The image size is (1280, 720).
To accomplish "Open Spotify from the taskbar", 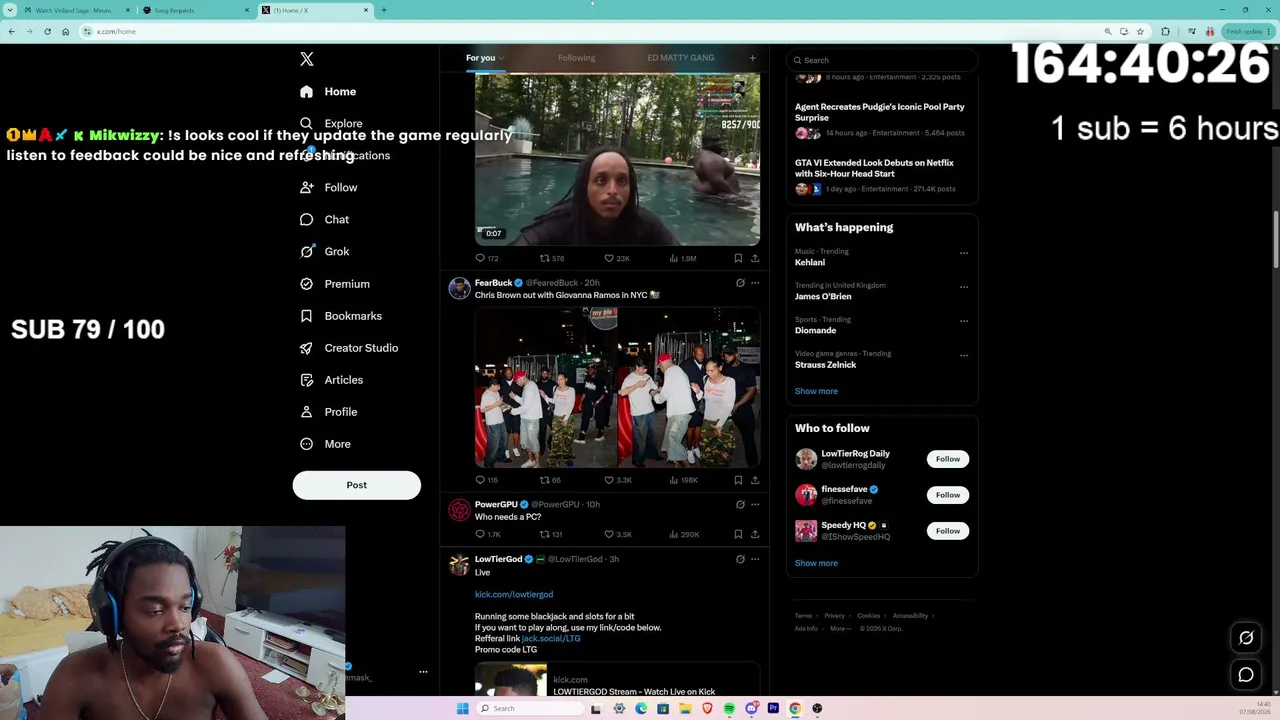I will point(729,708).
